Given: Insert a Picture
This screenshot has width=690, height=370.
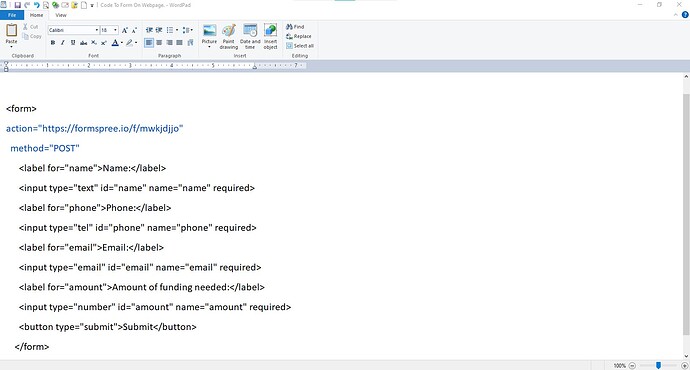Looking at the screenshot, I should click(209, 33).
